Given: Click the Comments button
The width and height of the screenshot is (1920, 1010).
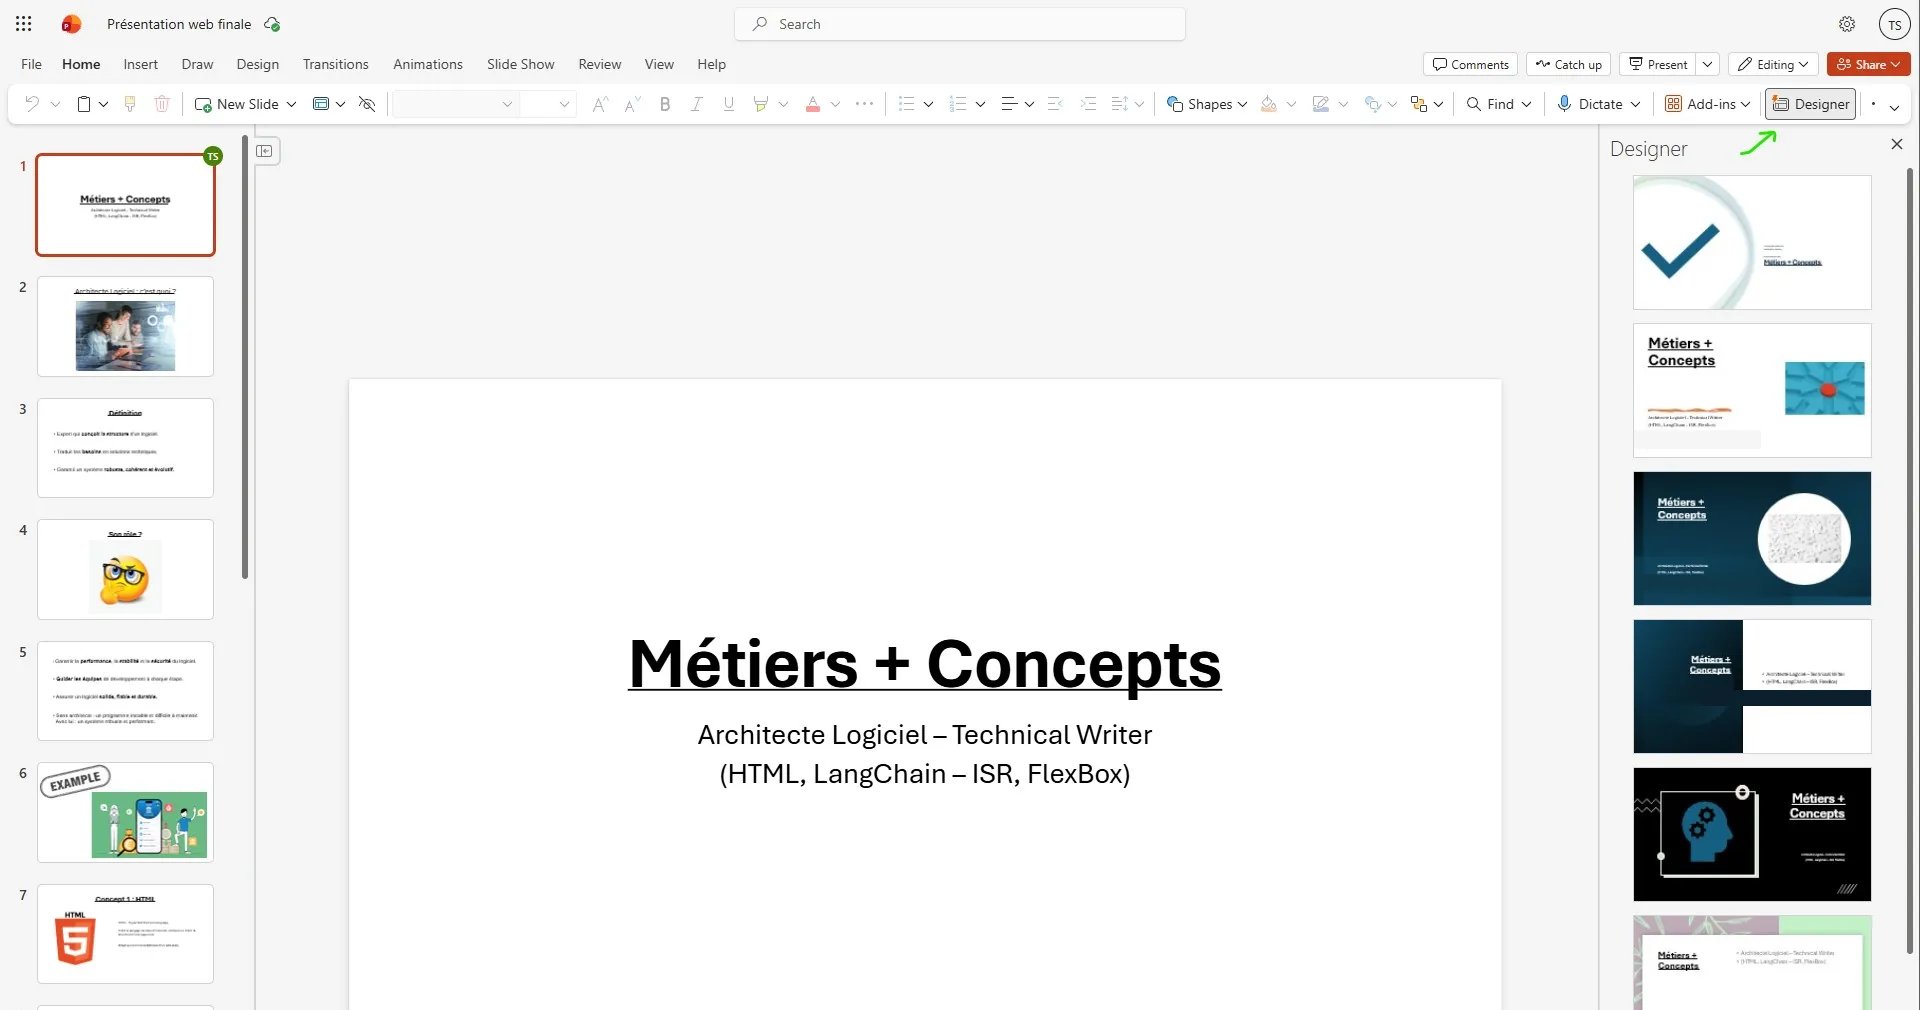Looking at the screenshot, I should click(x=1470, y=64).
